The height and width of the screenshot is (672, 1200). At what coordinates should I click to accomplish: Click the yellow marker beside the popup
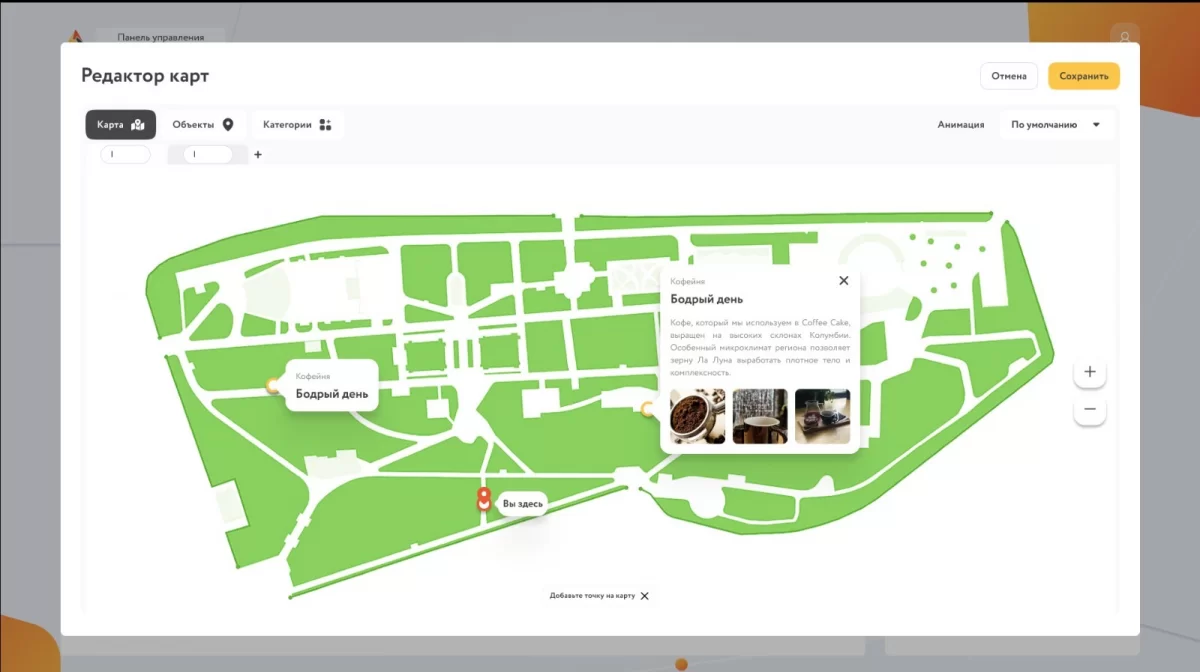[x=648, y=408]
